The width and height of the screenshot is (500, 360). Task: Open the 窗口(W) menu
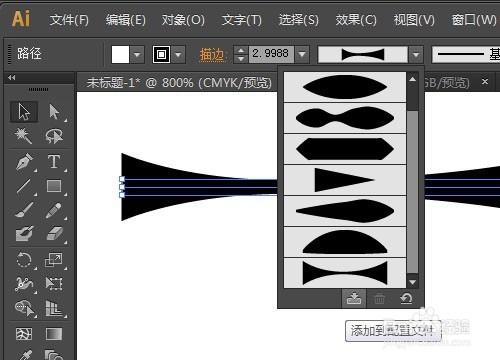[474, 20]
